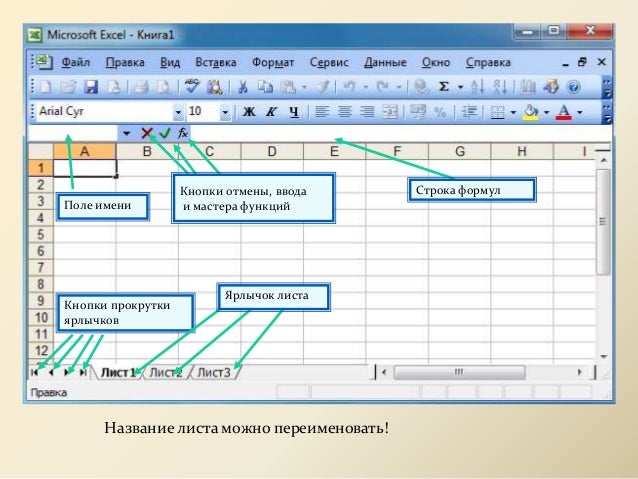This screenshot has width=638, height=479.
Task: Click the horizontal scrollbar thumb
Action: point(459,372)
